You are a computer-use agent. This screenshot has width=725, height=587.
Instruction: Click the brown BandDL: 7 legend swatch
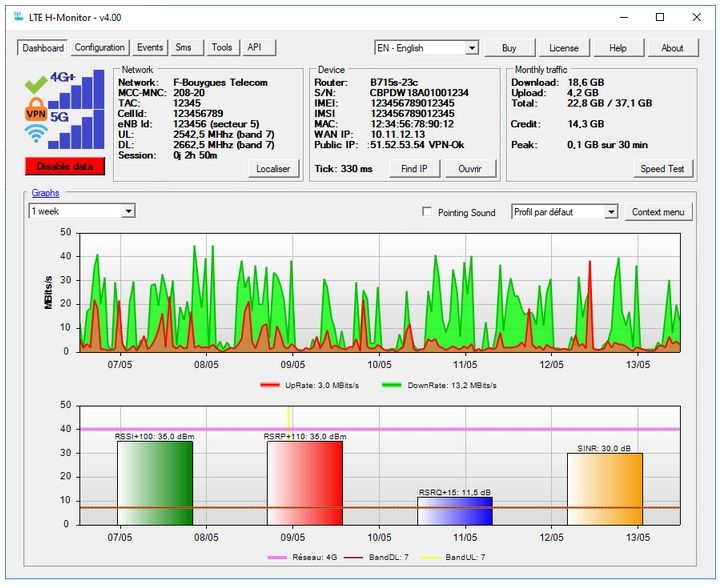(353, 557)
